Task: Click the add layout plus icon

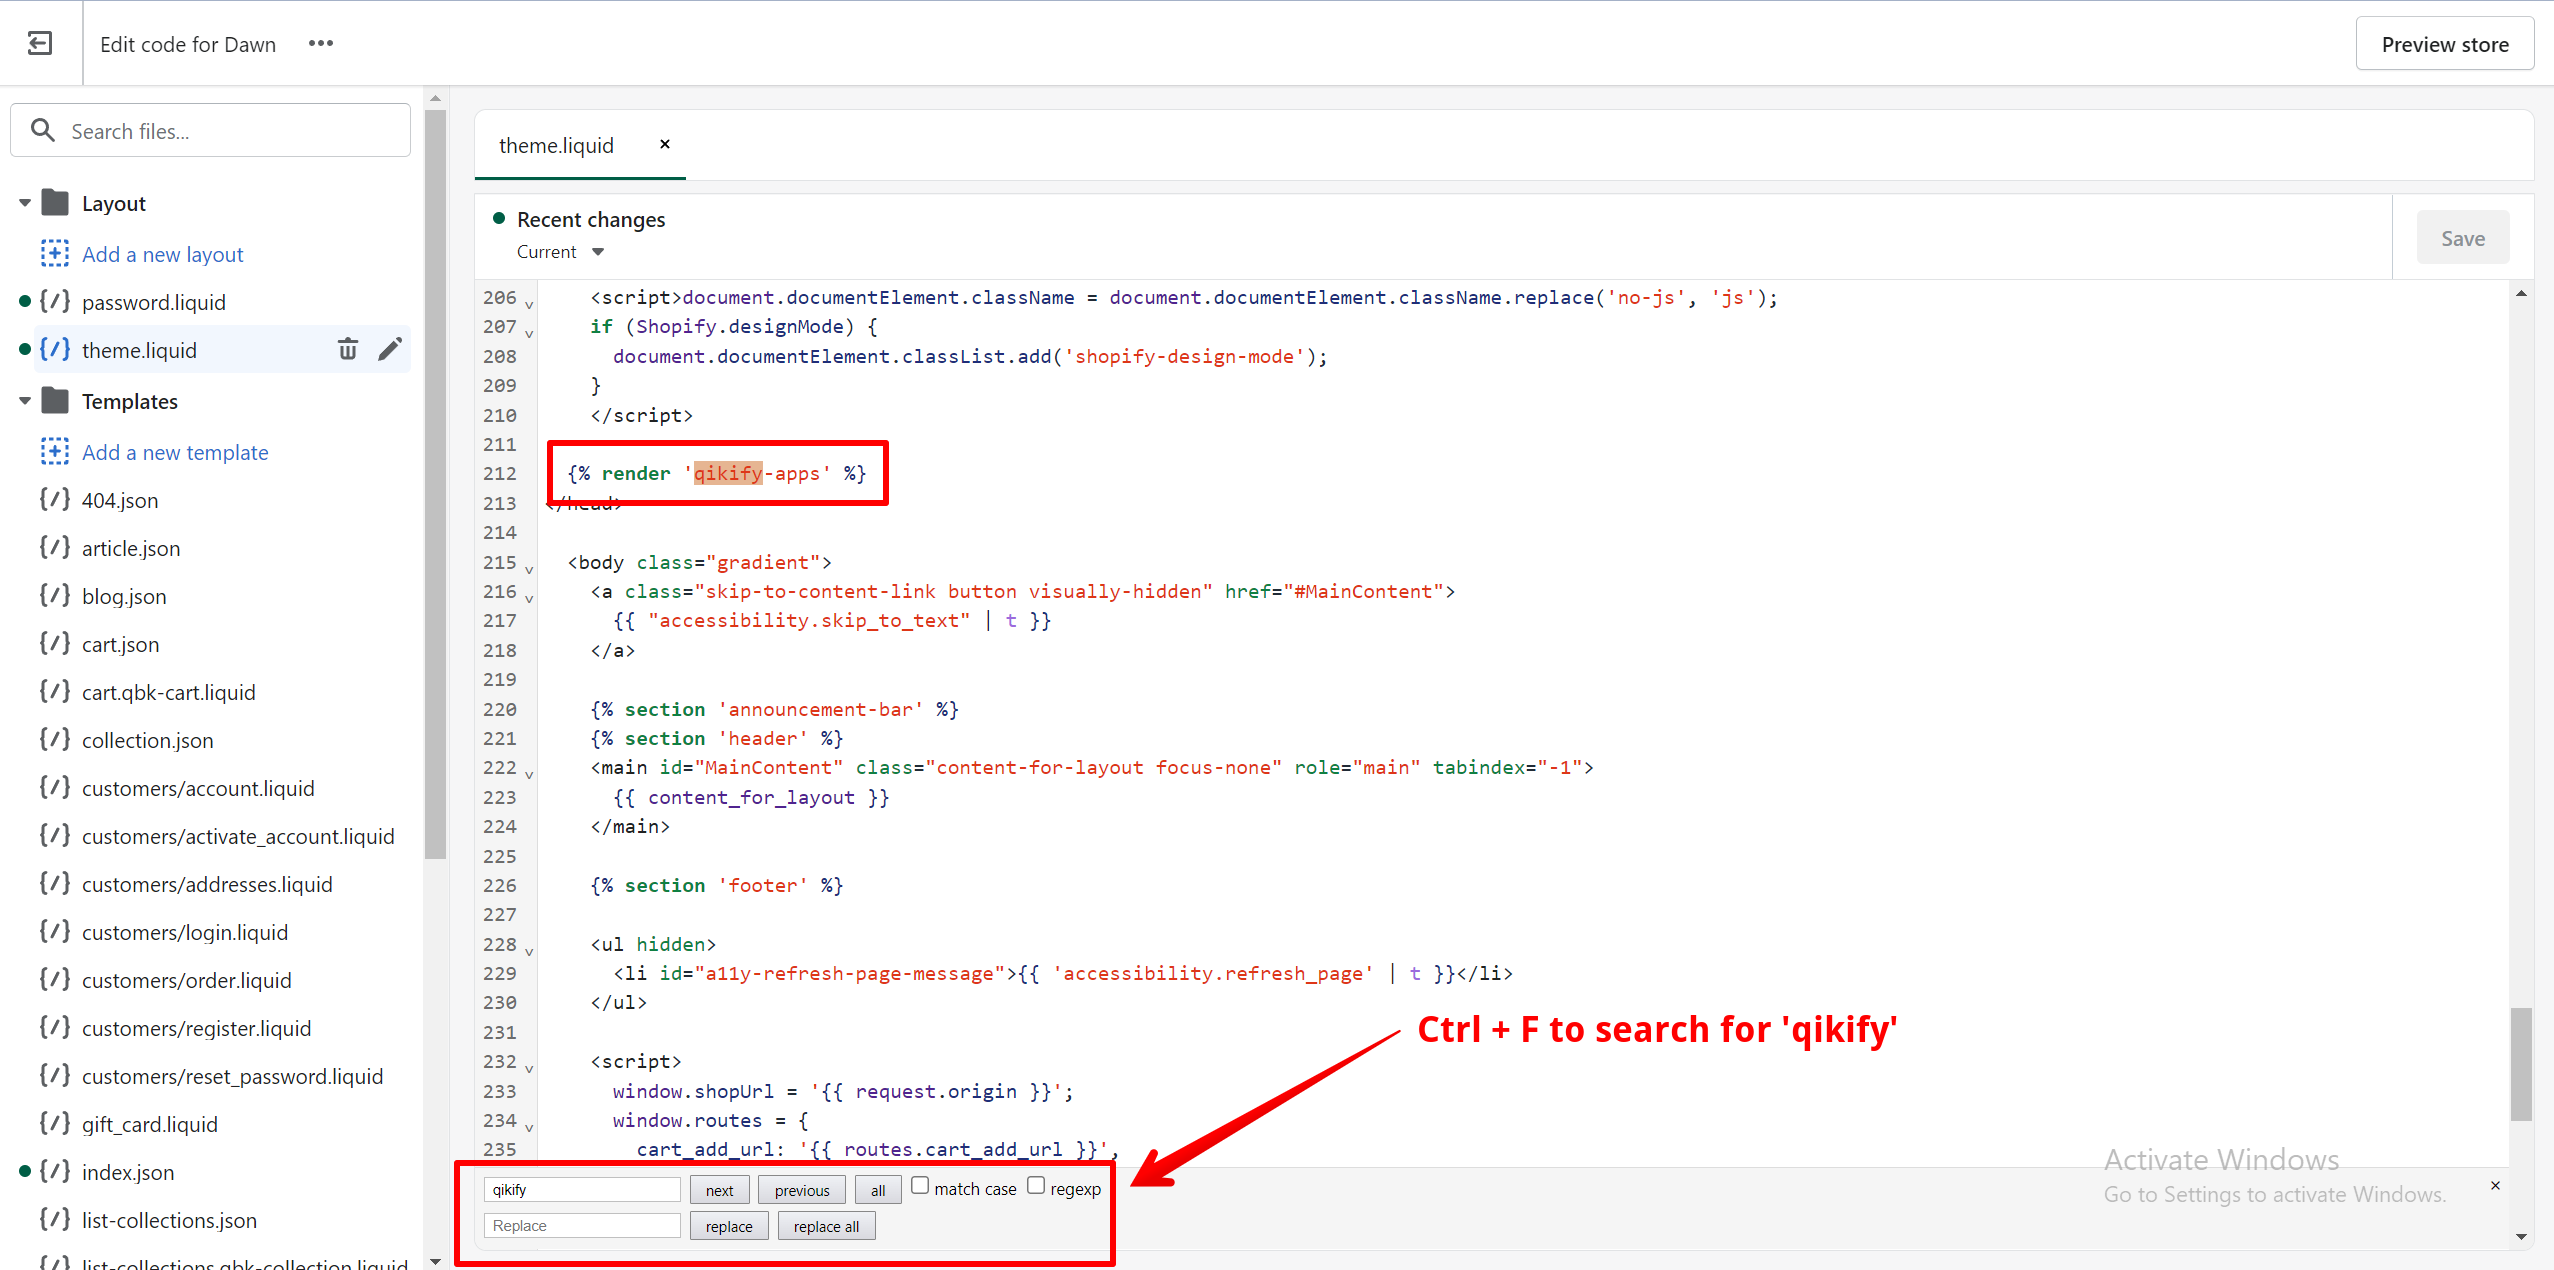Action: (55, 253)
